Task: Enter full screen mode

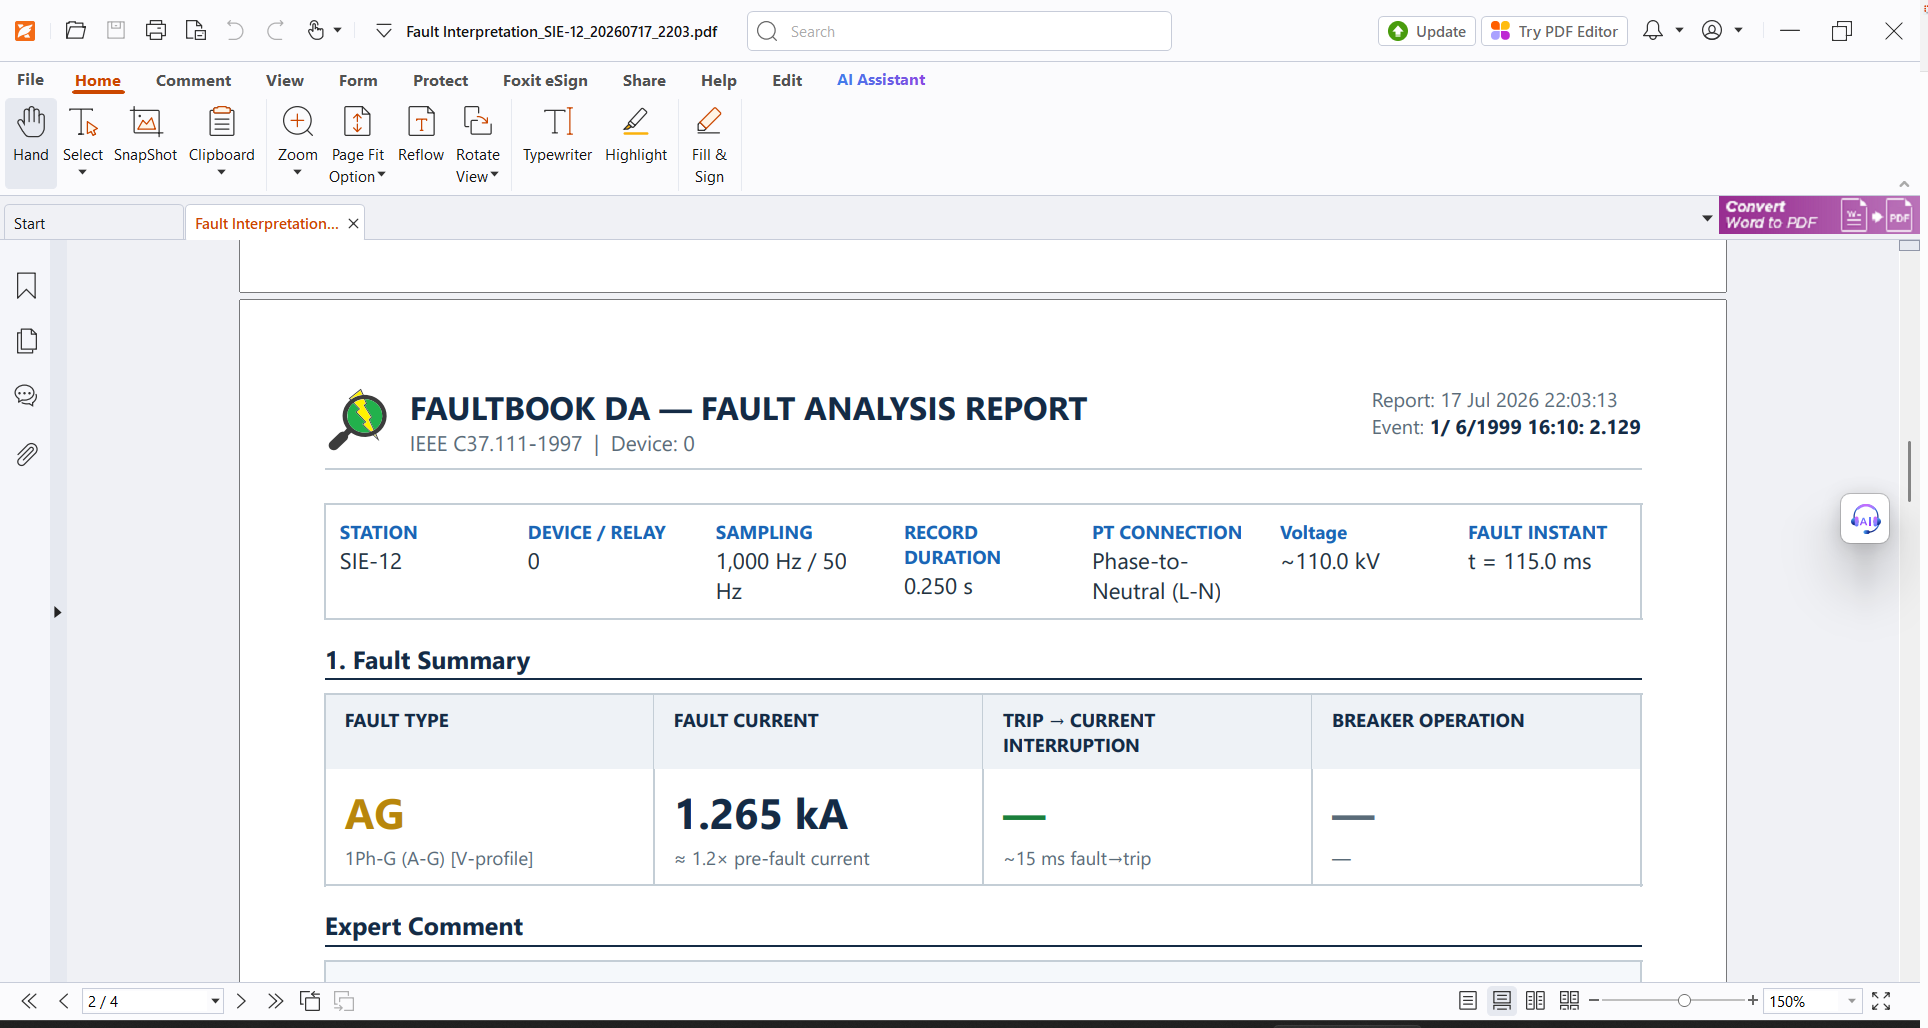Action: tap(1881, 1001)
